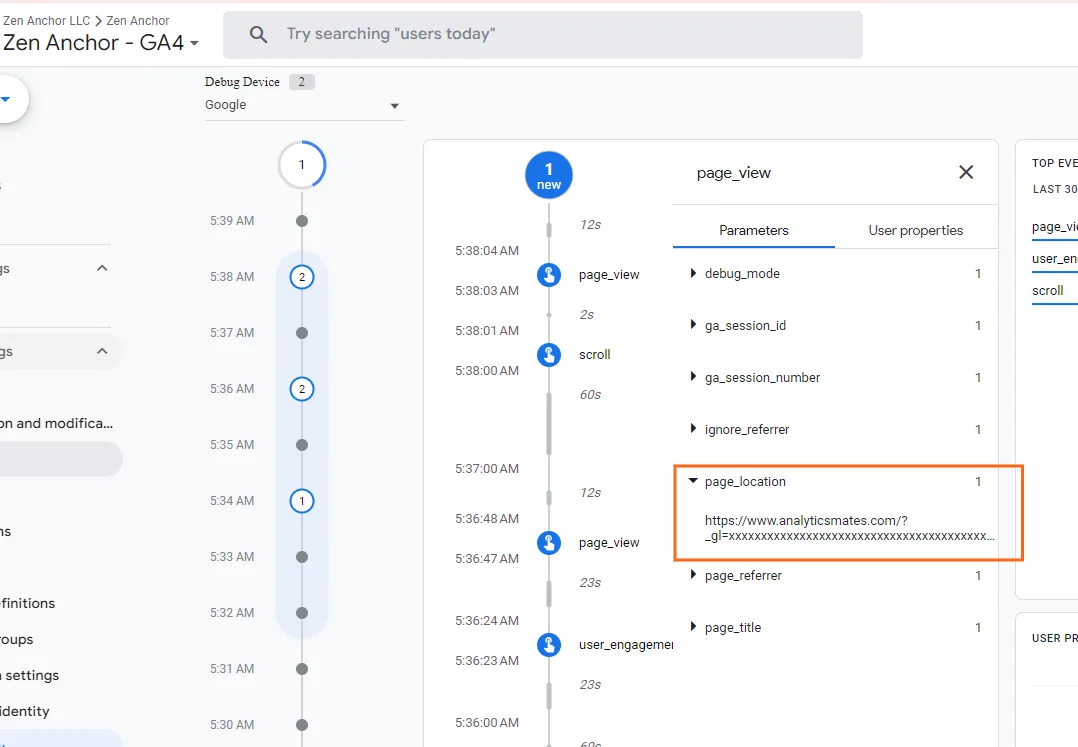Image resolution: width=1078 pixels, height=747 pixels.
Task: Select the 5:36 AM bubble with 2 events
Action: (x=302, y=389)
